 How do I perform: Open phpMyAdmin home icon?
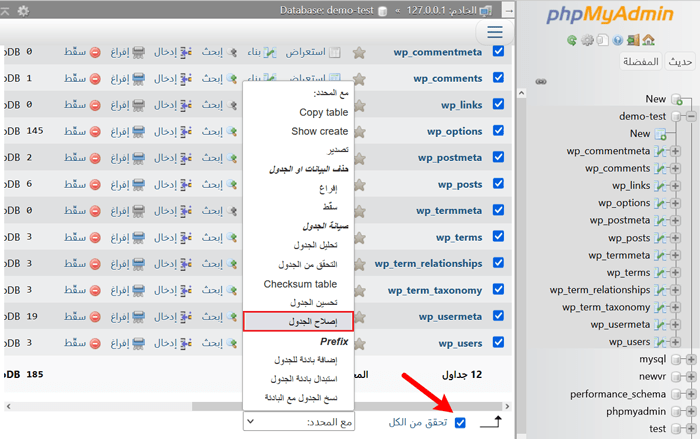tap(649, 40)
